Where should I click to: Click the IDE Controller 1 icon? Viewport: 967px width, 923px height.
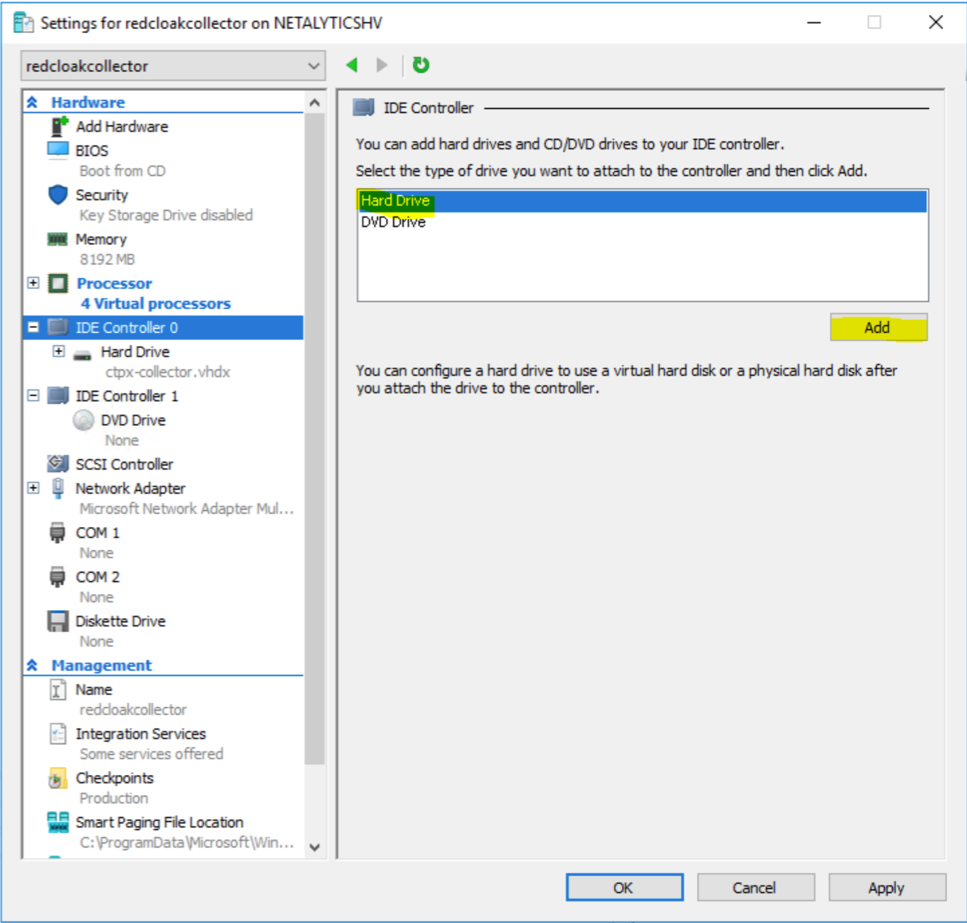tap(58, 395)
